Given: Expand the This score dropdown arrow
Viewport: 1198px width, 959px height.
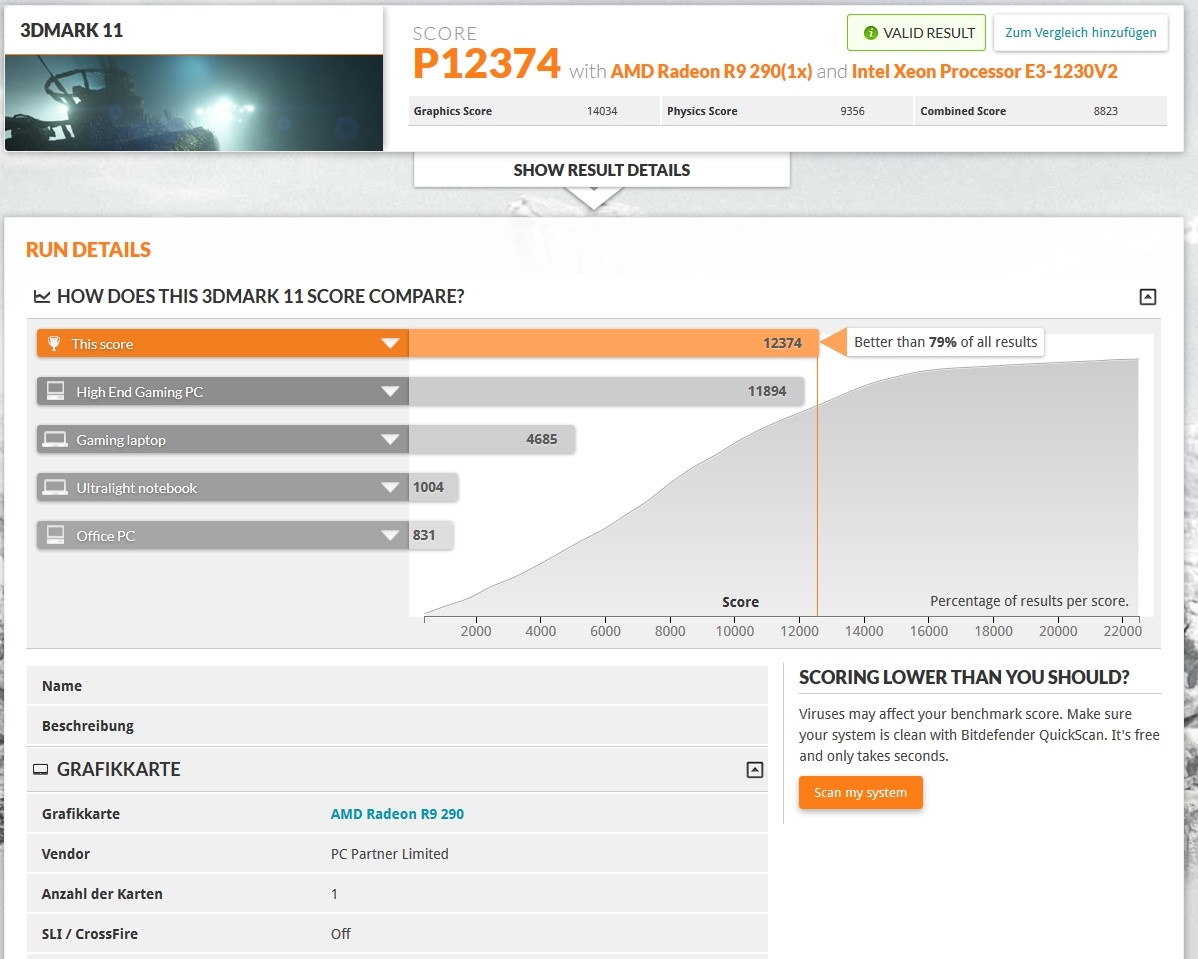Looking at the screenshot, I should [x=390, y=344].
